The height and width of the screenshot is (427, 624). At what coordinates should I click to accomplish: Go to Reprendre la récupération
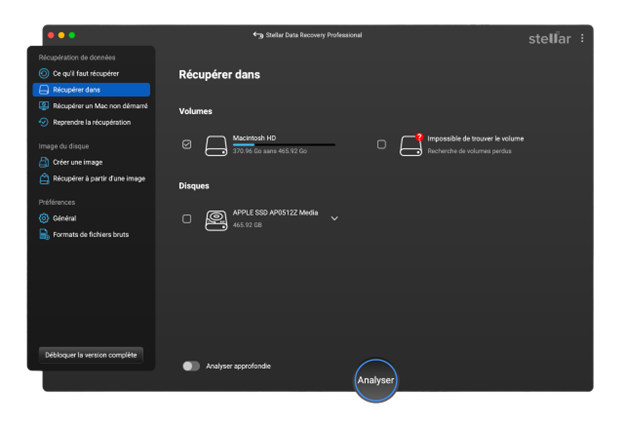click(91, 122)
